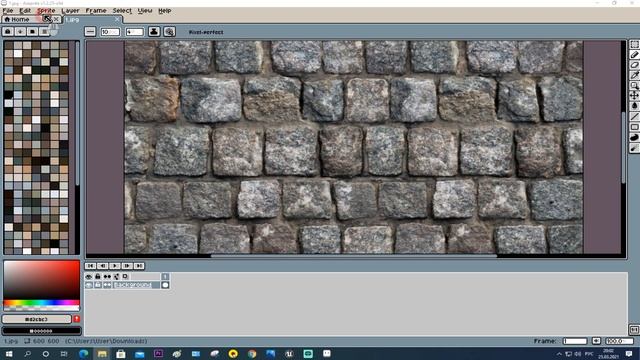Close the Home tab
The width and height of the screenshot is (640, 360).
(x=56, y=19)
